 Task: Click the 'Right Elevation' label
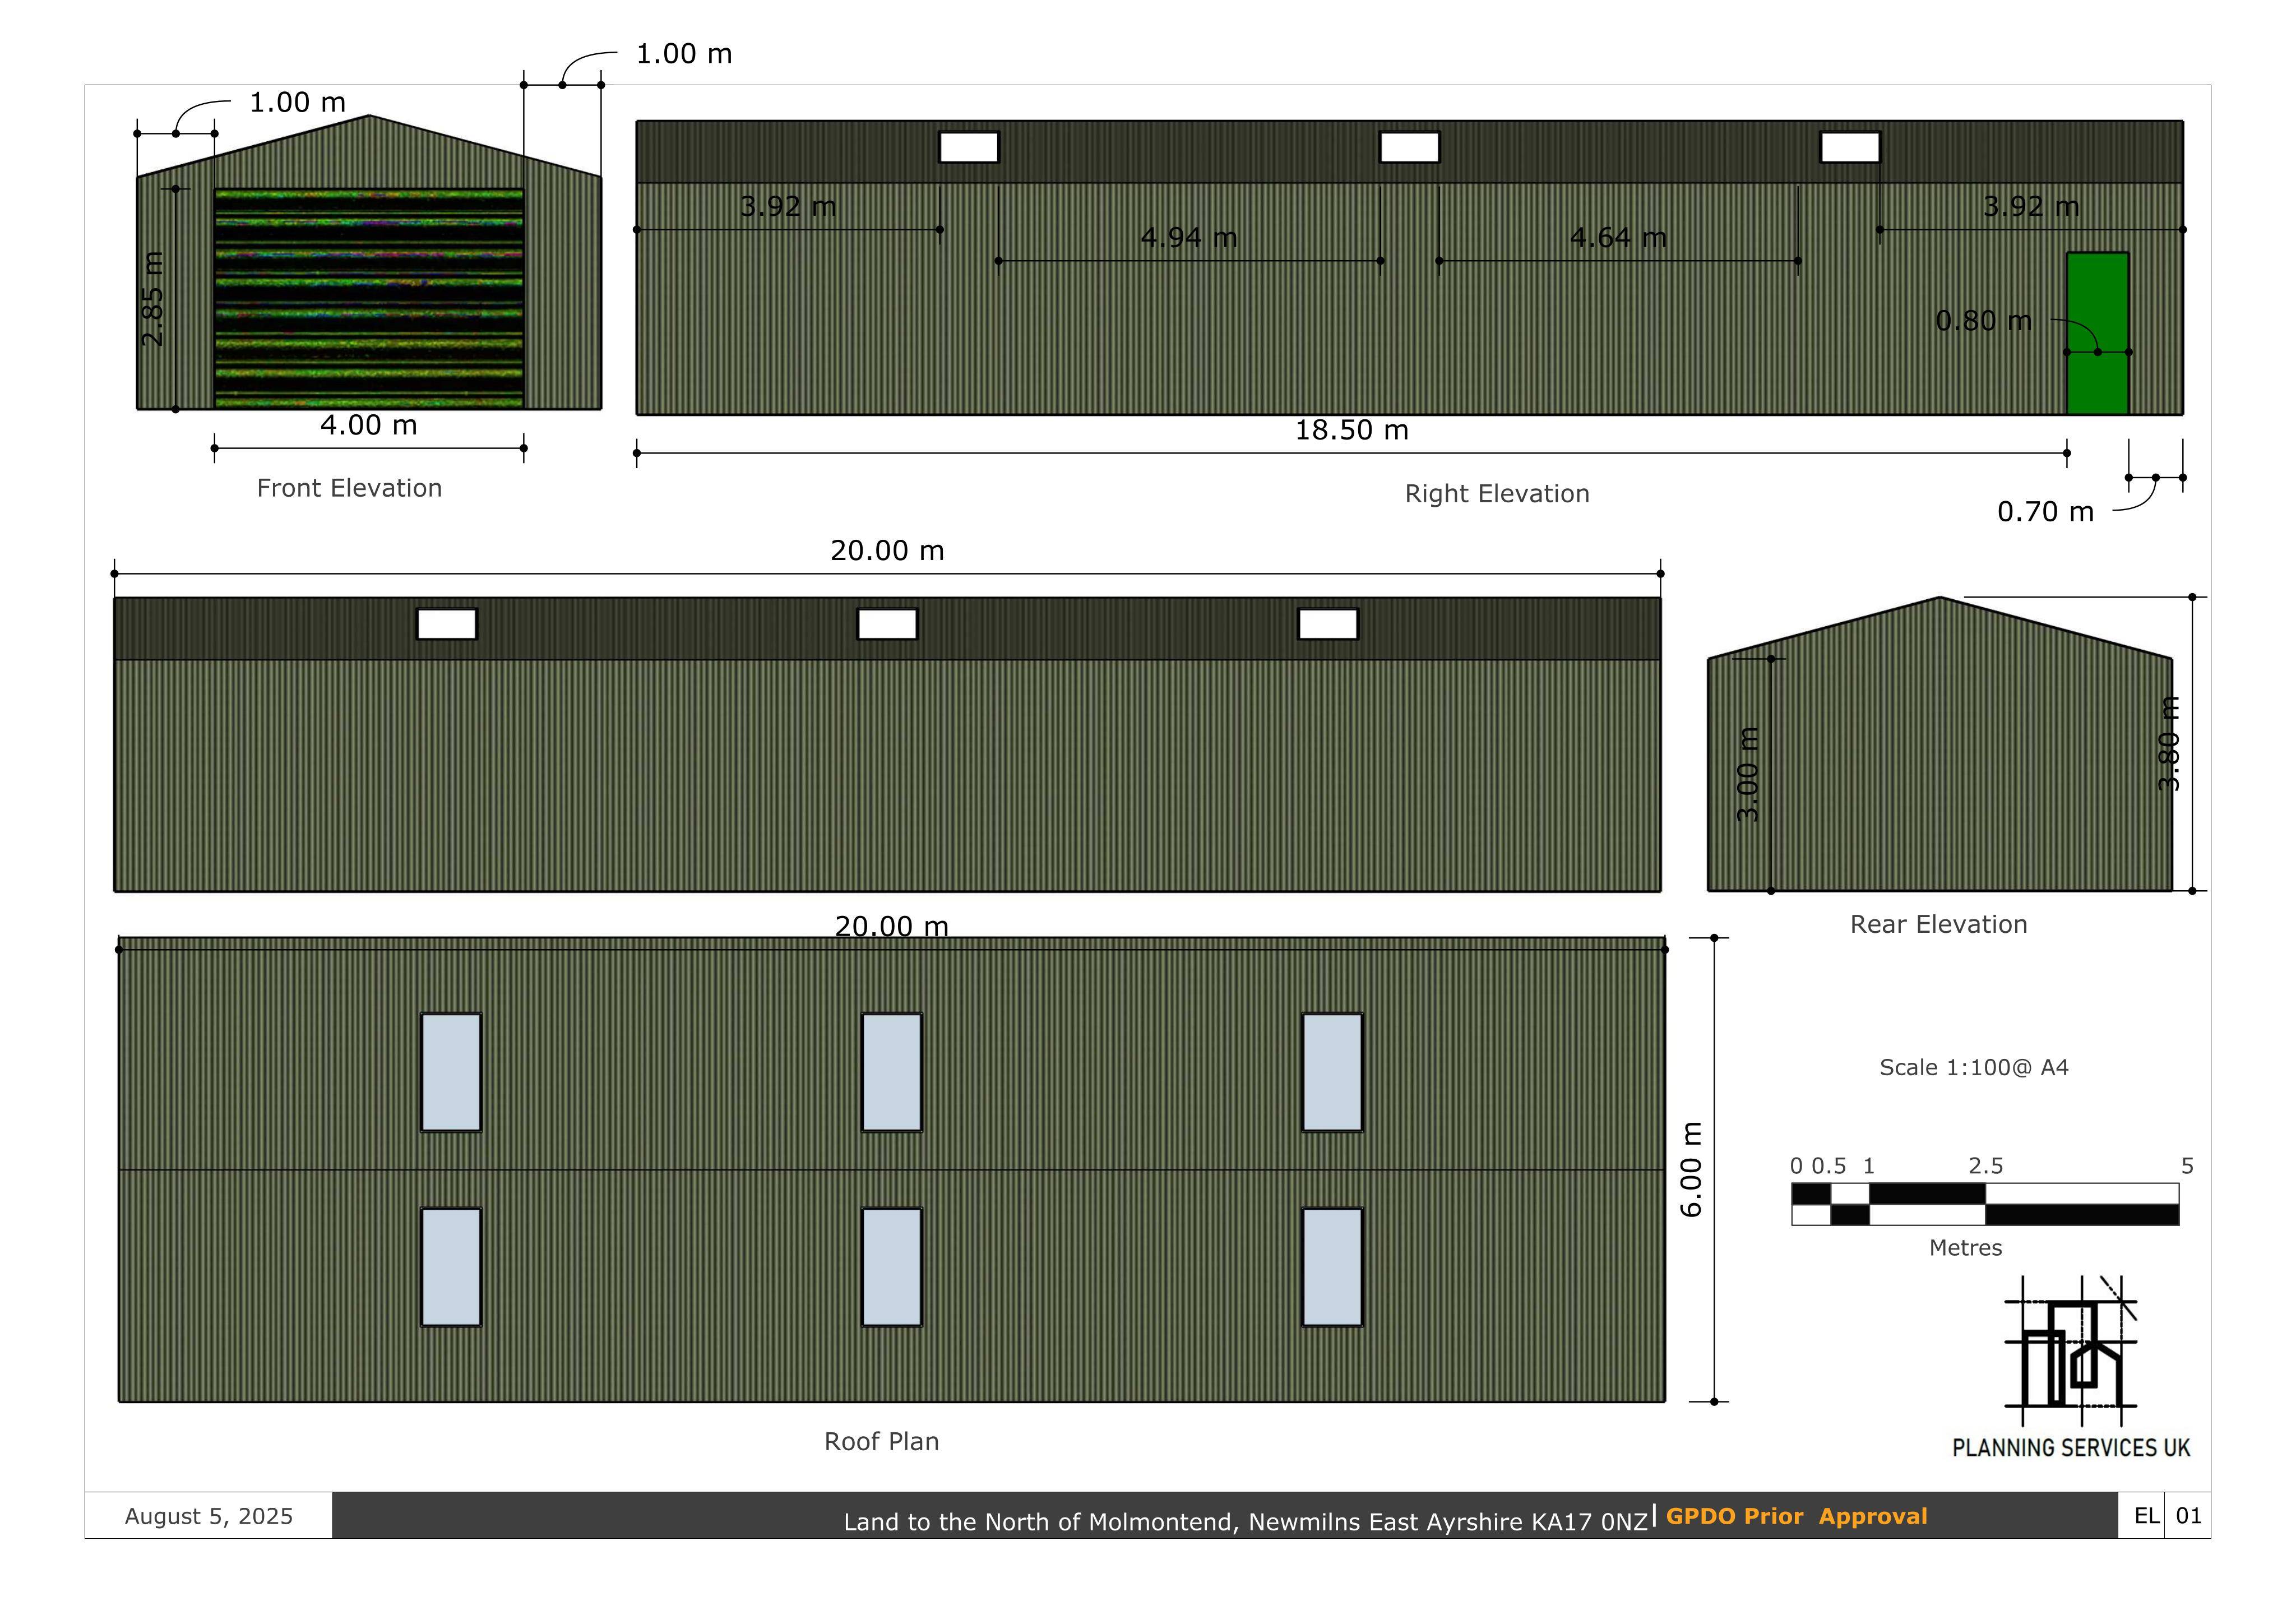(1497, 494)
